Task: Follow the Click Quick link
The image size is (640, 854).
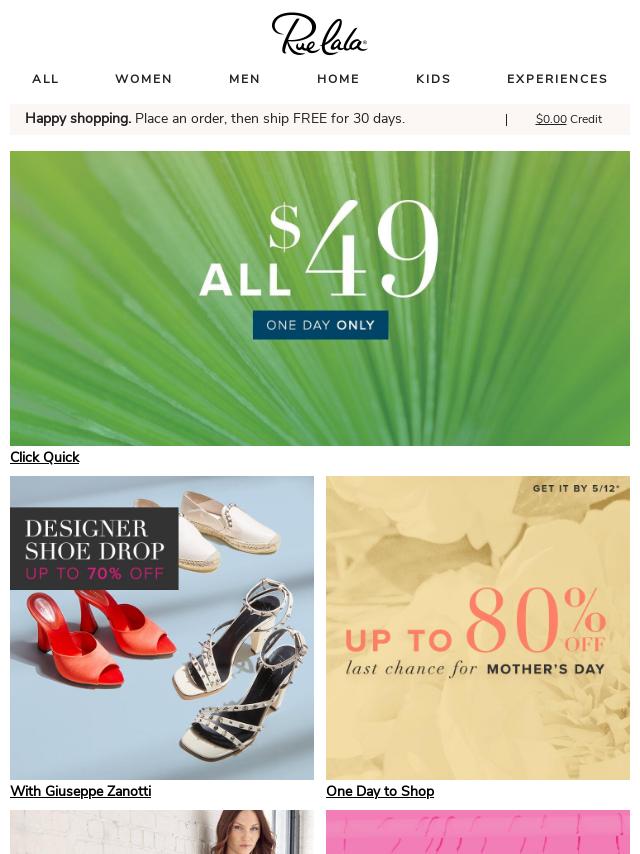Action: coord(45,458)
